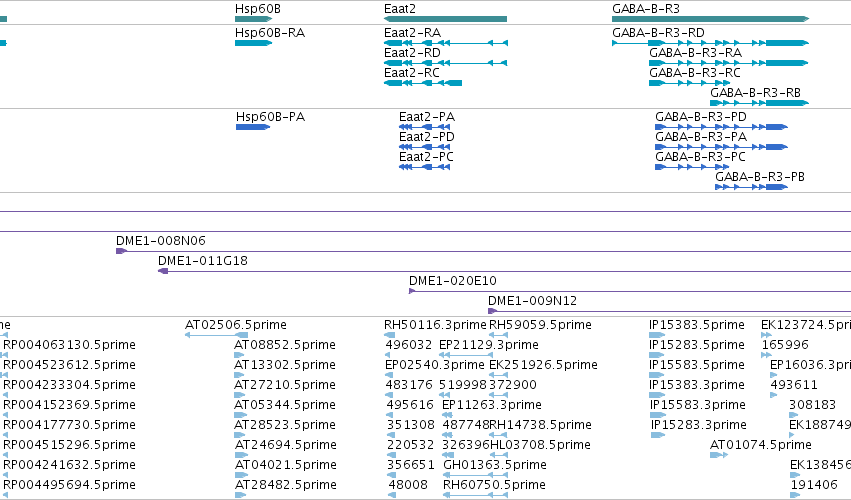851x500 pixels.
Task: Click BAC clone DME1-011G18
Action: [203, 261]
